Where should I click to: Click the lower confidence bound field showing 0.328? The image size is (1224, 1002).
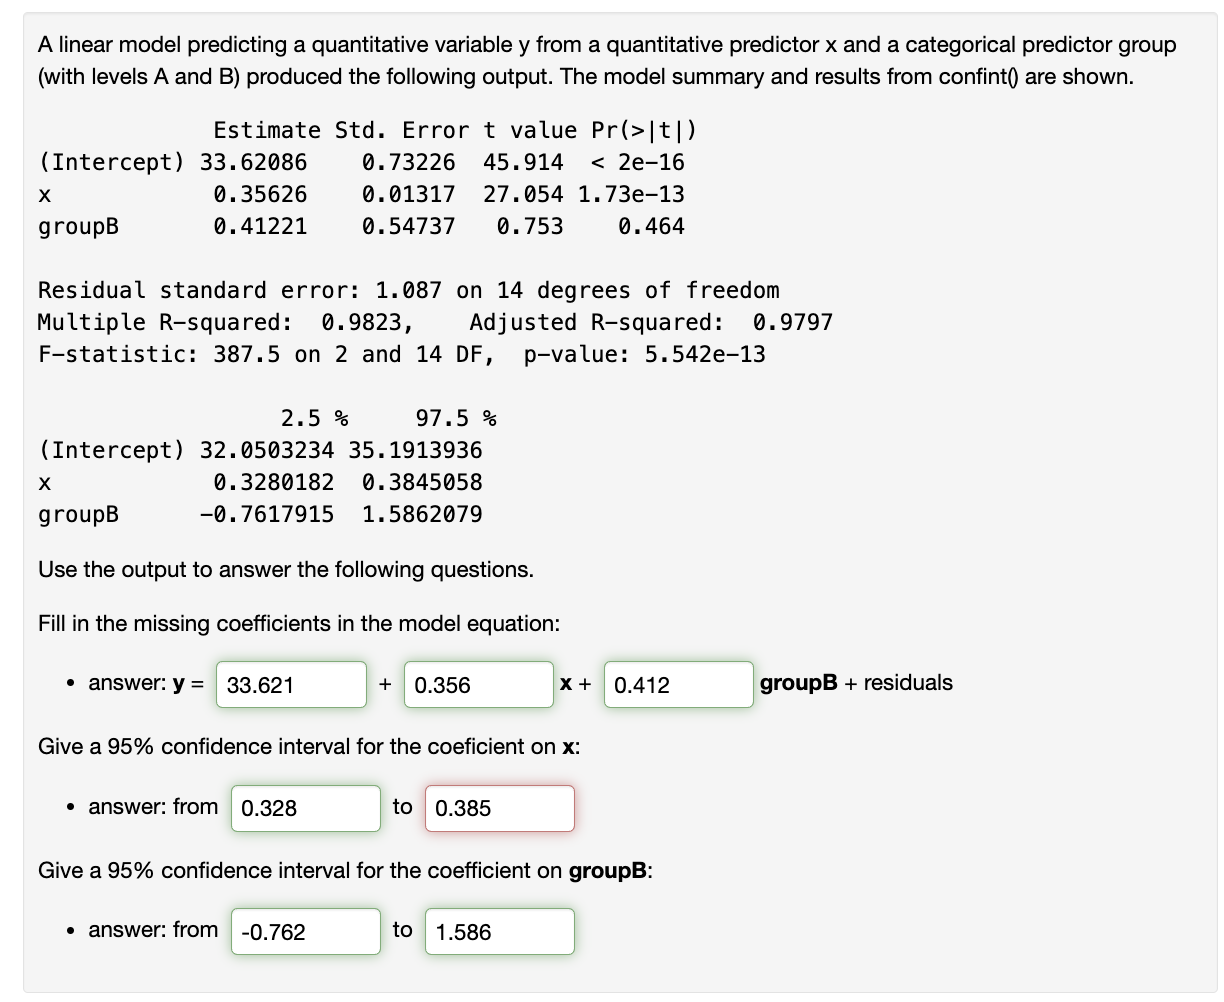click(x=305, y=808)
